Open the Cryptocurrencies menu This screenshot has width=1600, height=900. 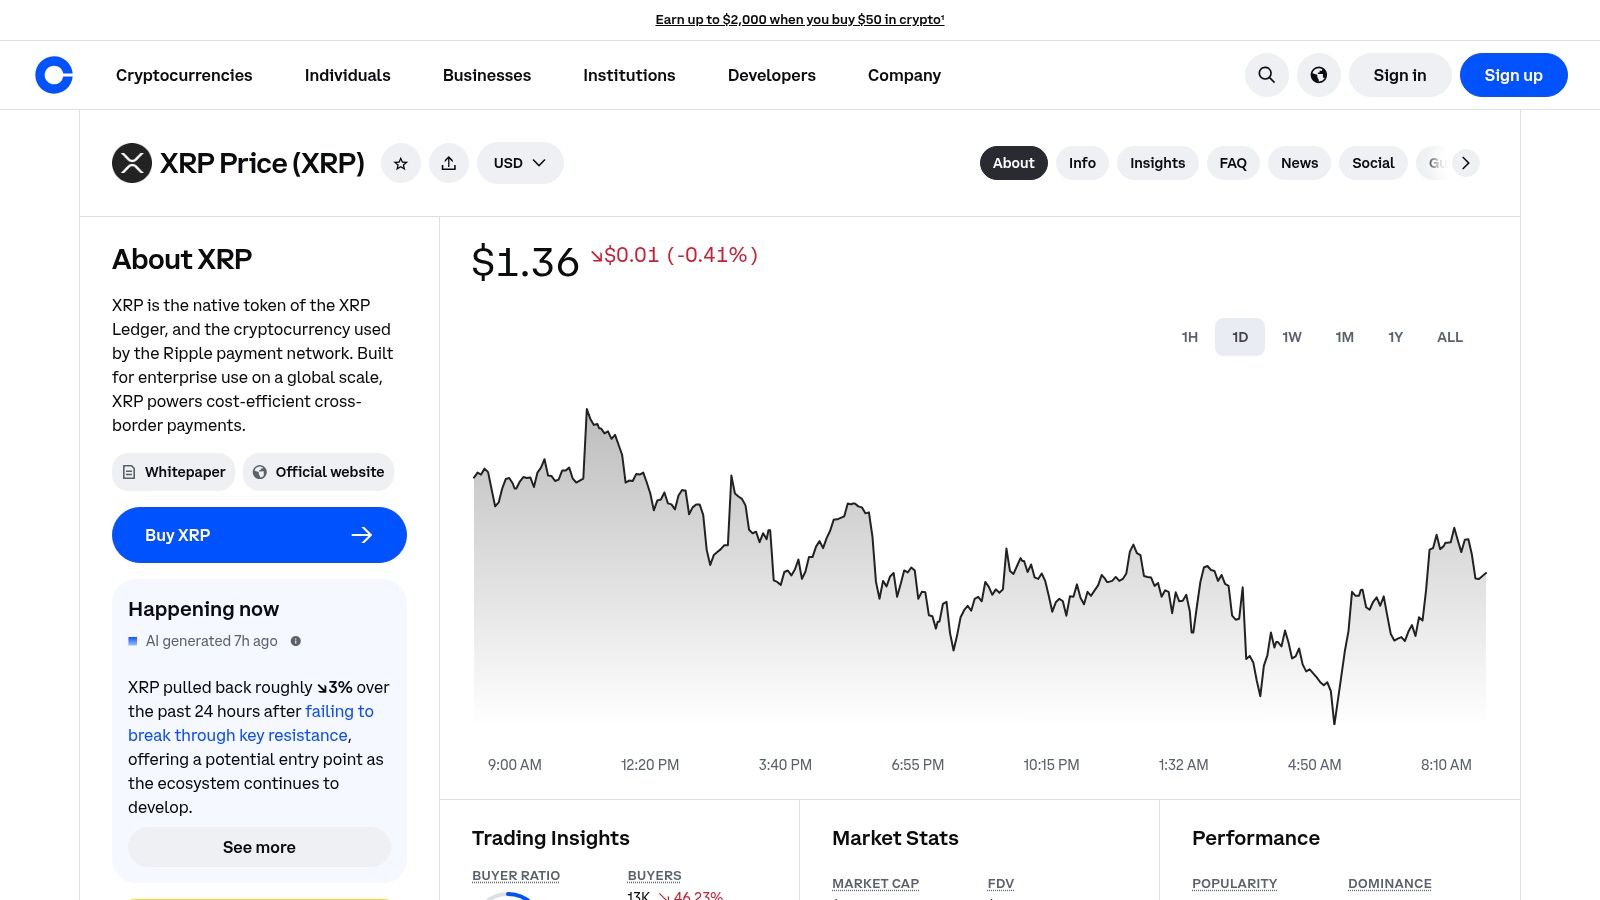[x=184, y=75]
